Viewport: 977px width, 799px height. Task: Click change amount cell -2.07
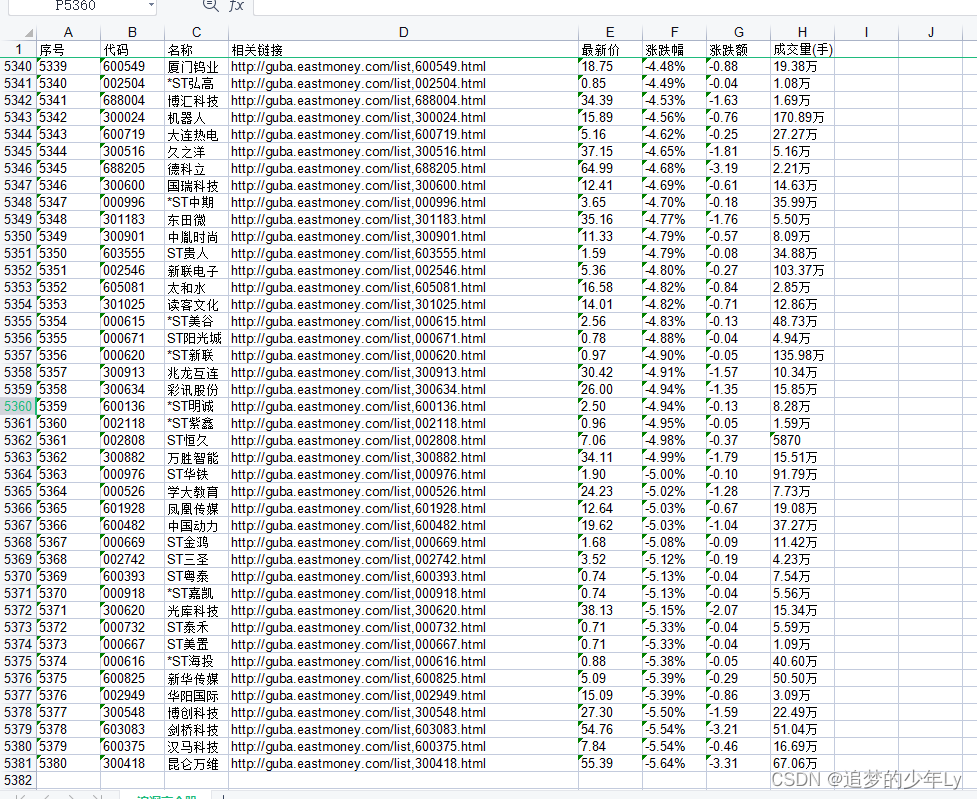[738, 611]
